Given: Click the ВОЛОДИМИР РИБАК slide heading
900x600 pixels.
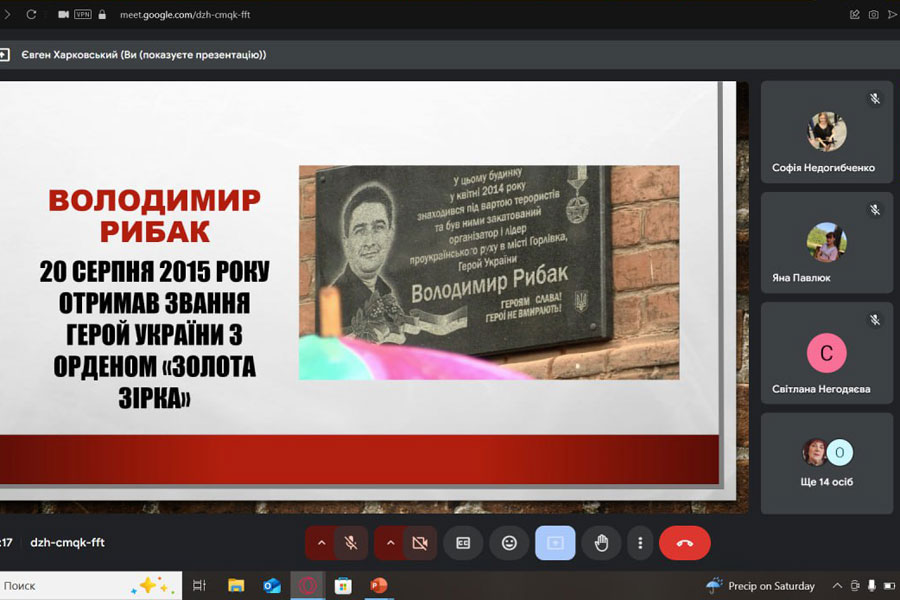Looking at the screenshot, I should [154, 216].
